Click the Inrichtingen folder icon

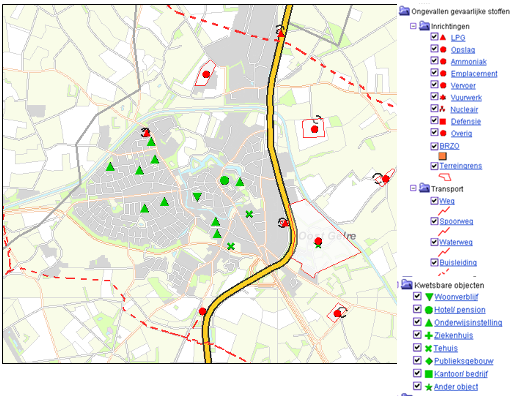pyautogui.click(x=424, y=26)
